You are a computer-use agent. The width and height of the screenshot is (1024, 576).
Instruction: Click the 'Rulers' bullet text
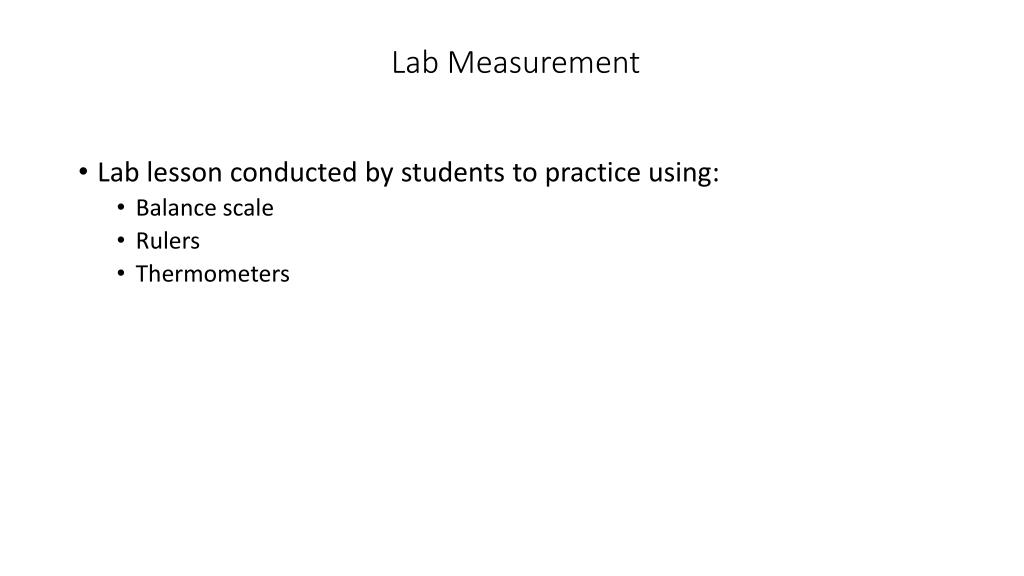[x=168, y=241]
